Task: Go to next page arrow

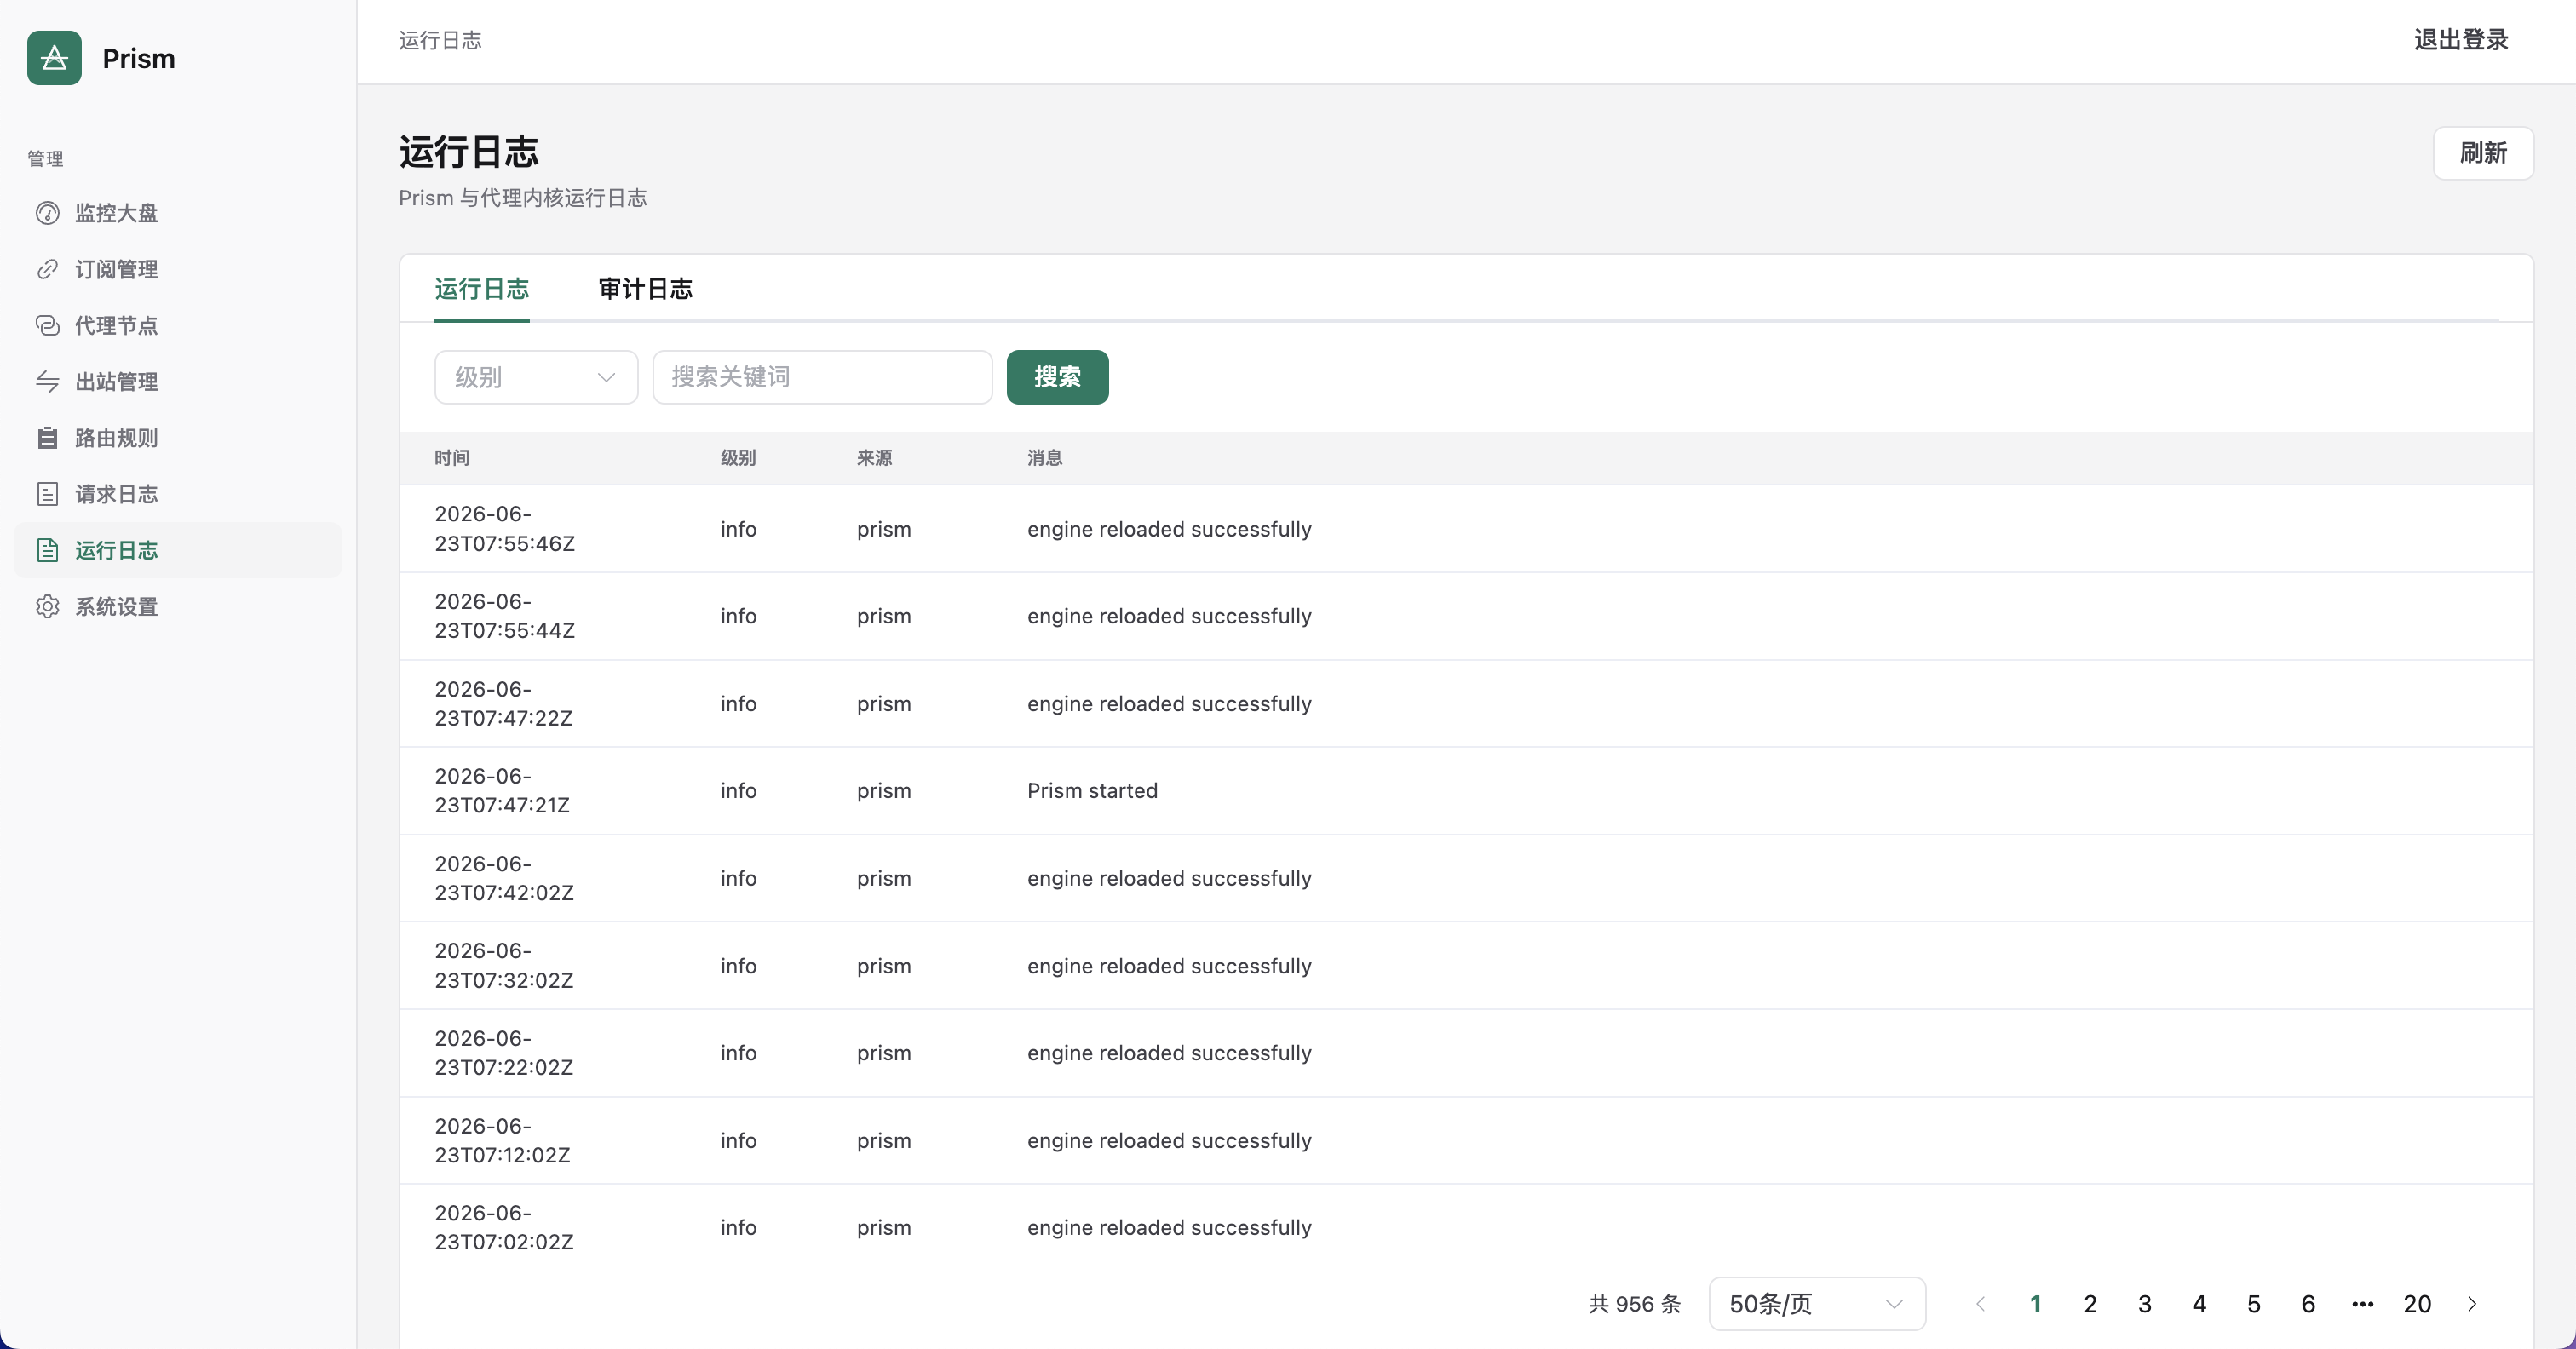Action: coord(2472,1304)
